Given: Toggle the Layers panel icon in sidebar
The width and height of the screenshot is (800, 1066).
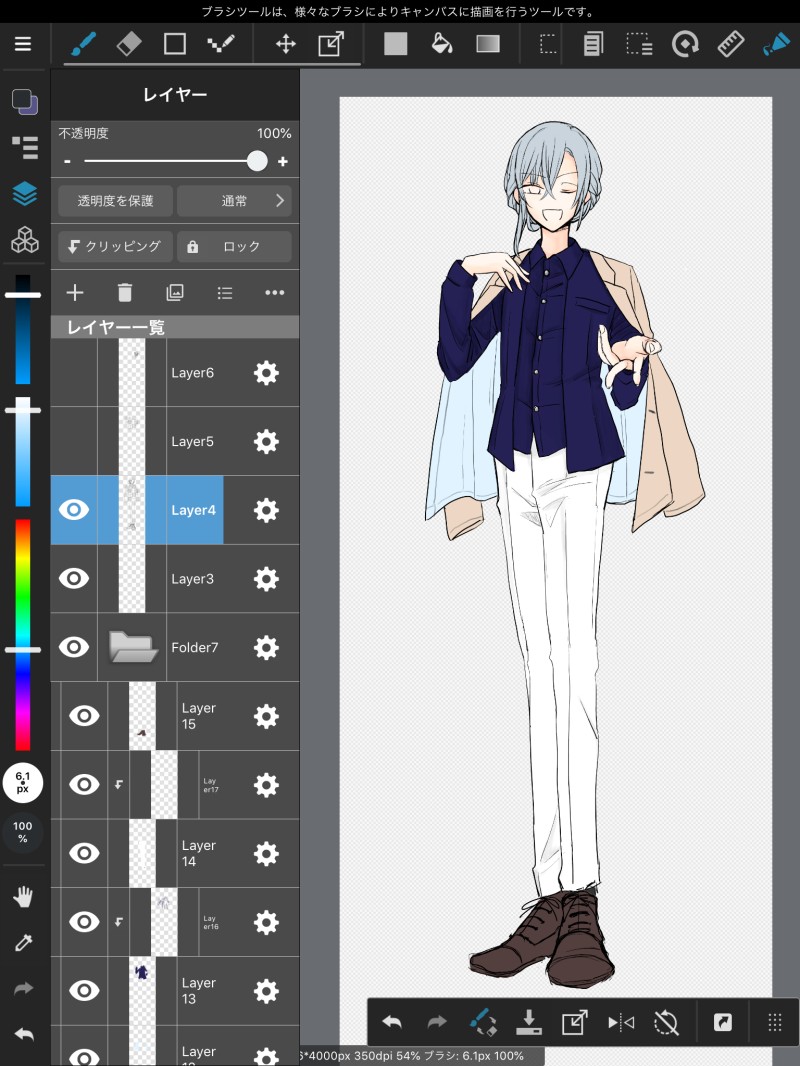Looking at the screenshot, I should pos(24,194).
